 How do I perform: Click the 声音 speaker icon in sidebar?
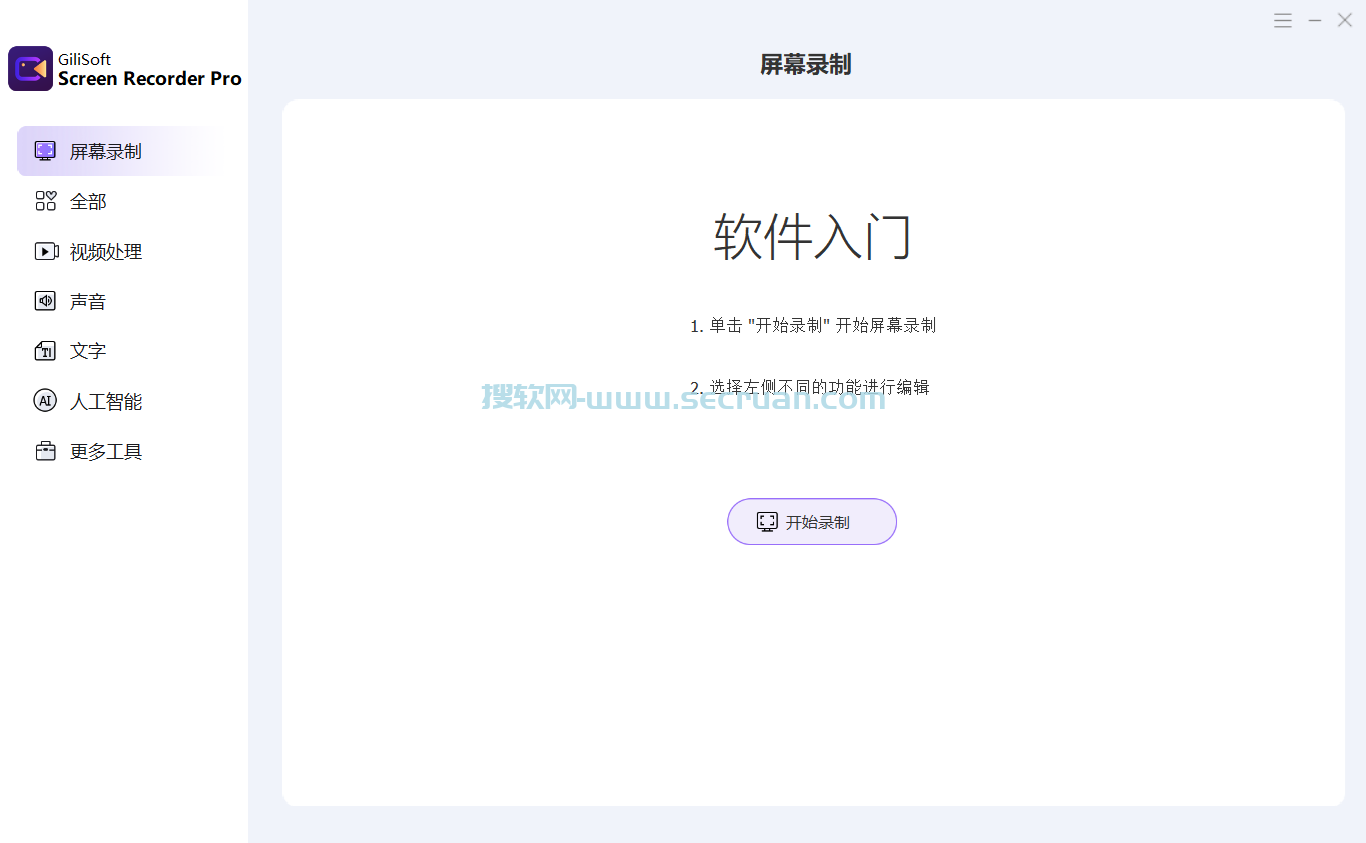45,301
